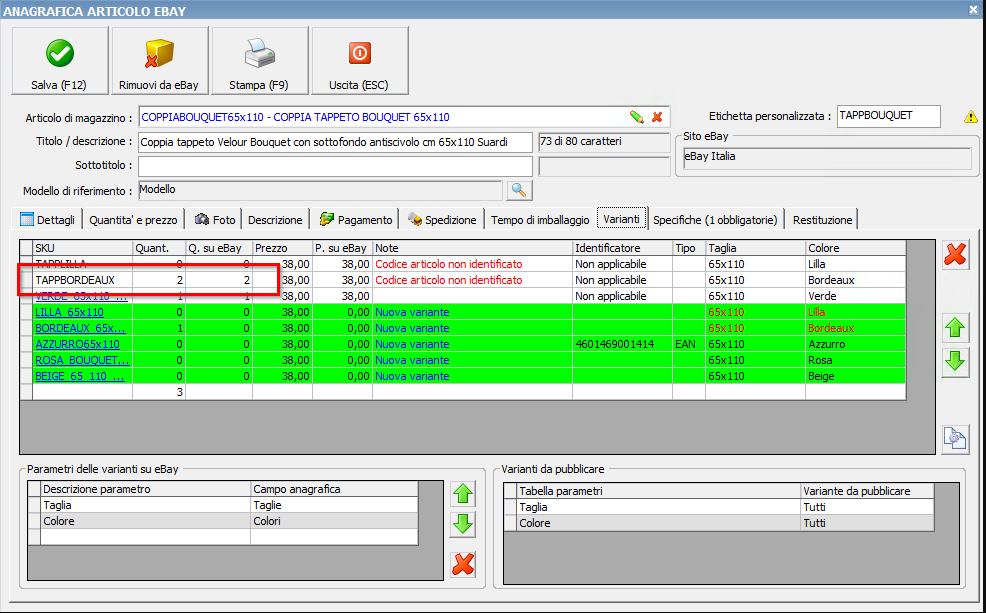Click the Modello di riferimento field
Viewport: 986px width, 613px height.
pyautogui.click(x=320, y=190)
